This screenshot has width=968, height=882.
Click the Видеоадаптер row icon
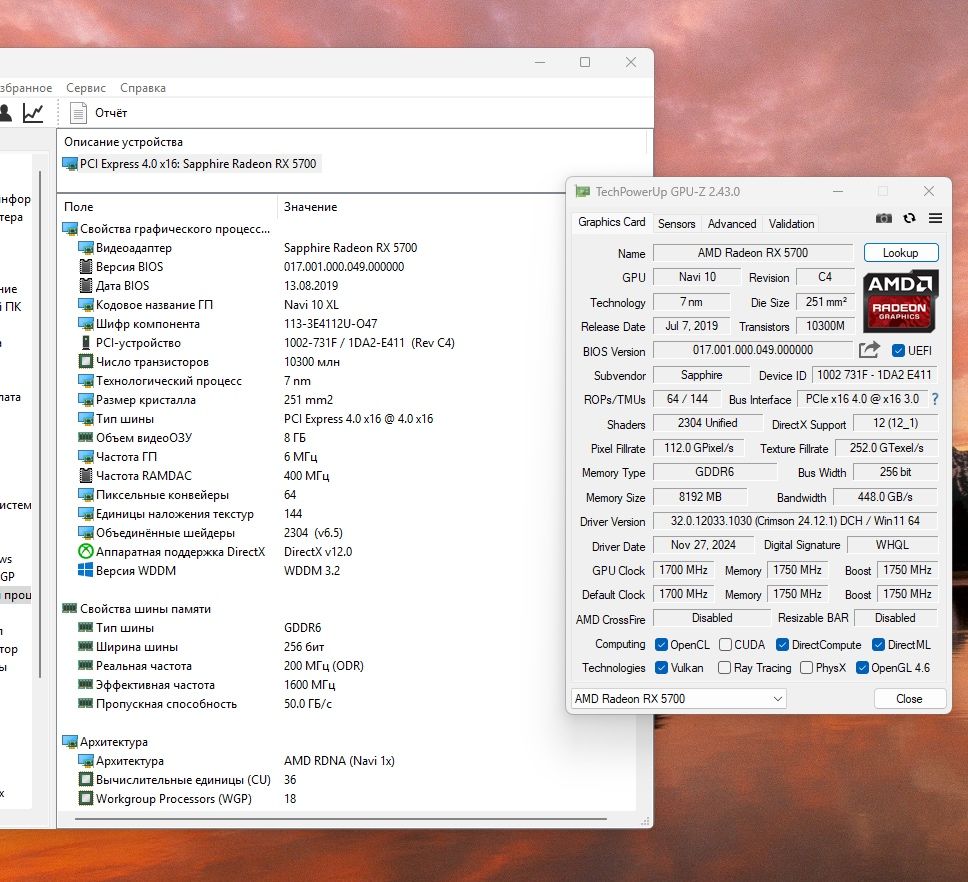[x=86, y=248]
